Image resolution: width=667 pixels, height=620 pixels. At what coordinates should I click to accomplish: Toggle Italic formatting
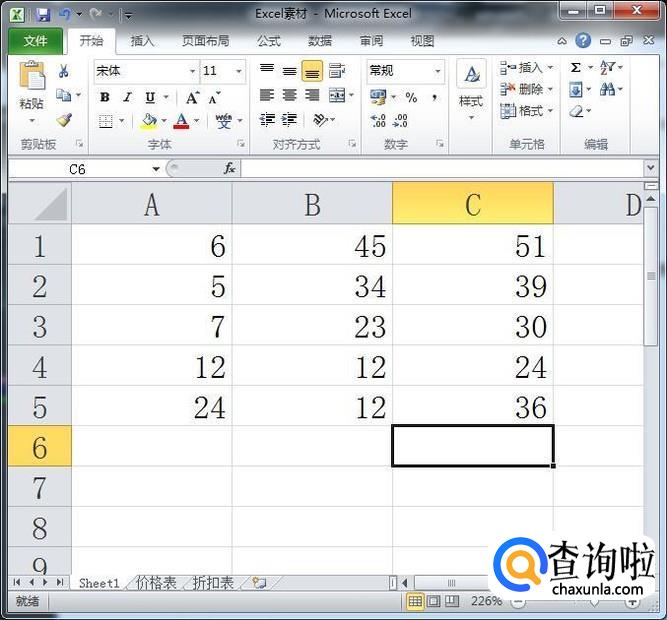coord(127,97)
